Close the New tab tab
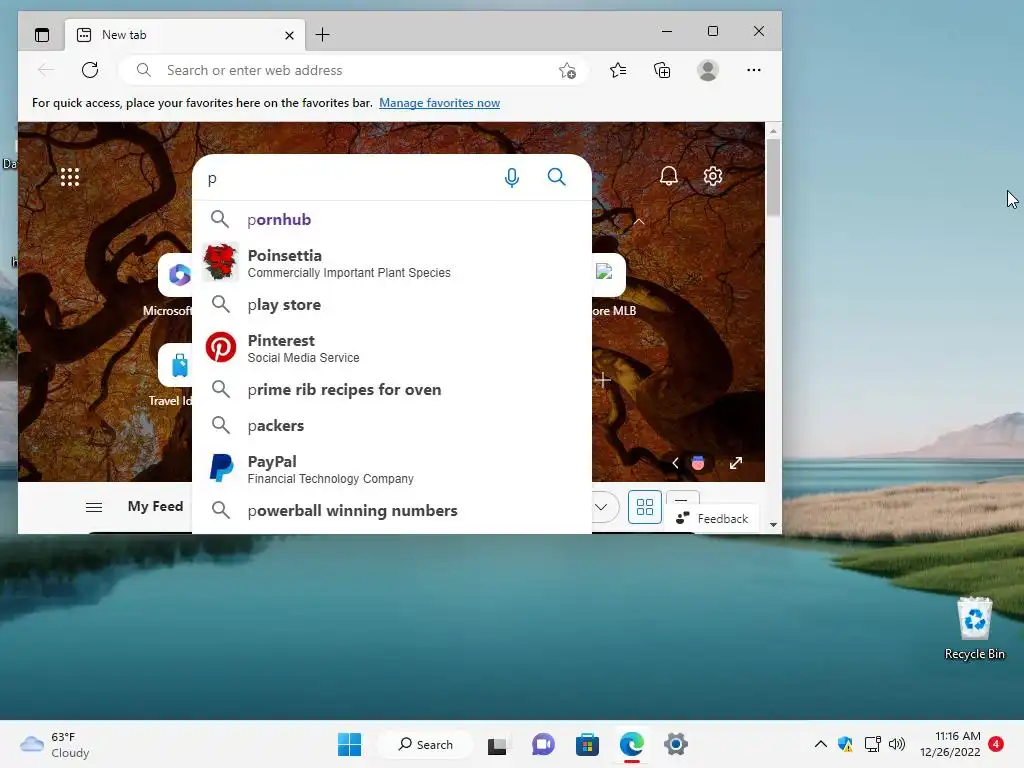This screenshot has height=768, width=1024. coord(289,35)
